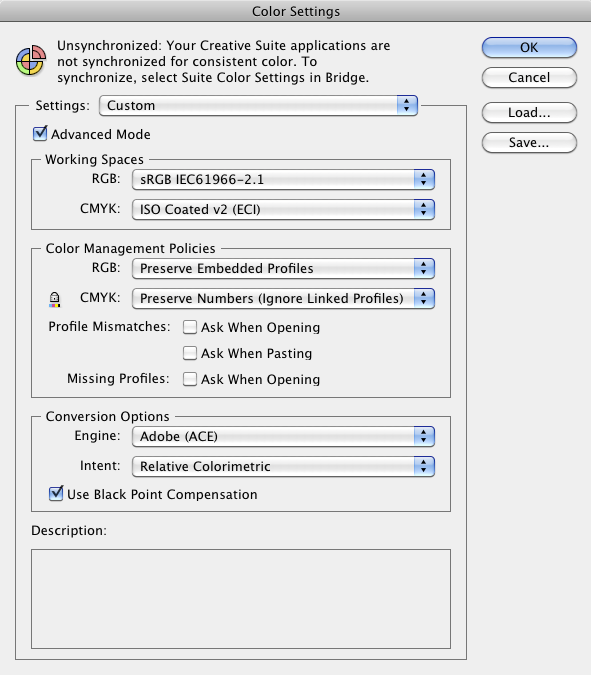Click the CMYK policy lock icon
The width and height of the screenshot is (591, 675).
pos(55,300)
